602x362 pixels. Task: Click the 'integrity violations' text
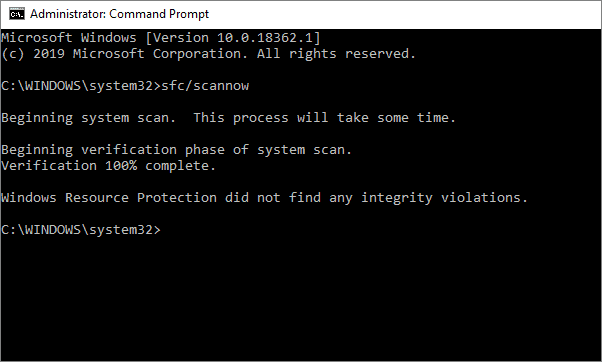445,198
